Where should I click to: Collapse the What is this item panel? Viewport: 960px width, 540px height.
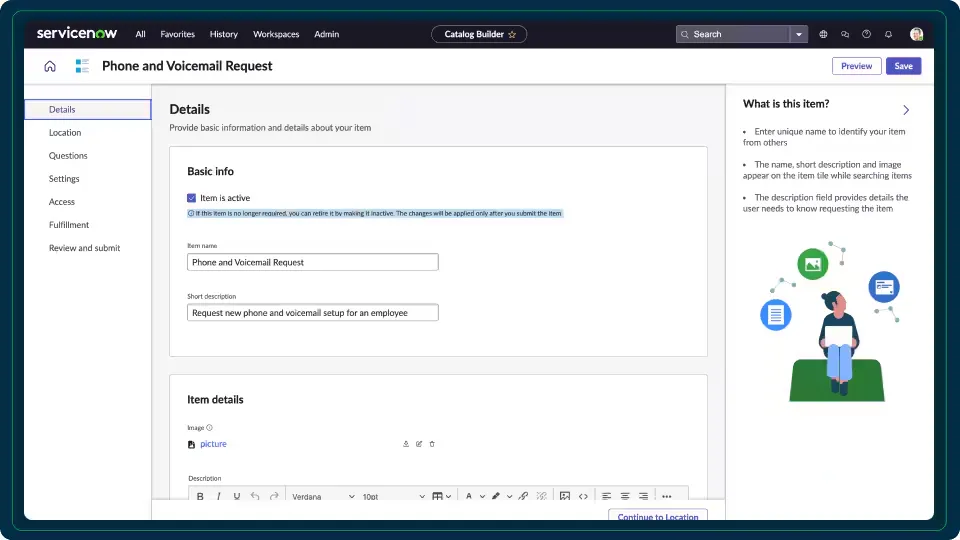(x=906, y=110)
